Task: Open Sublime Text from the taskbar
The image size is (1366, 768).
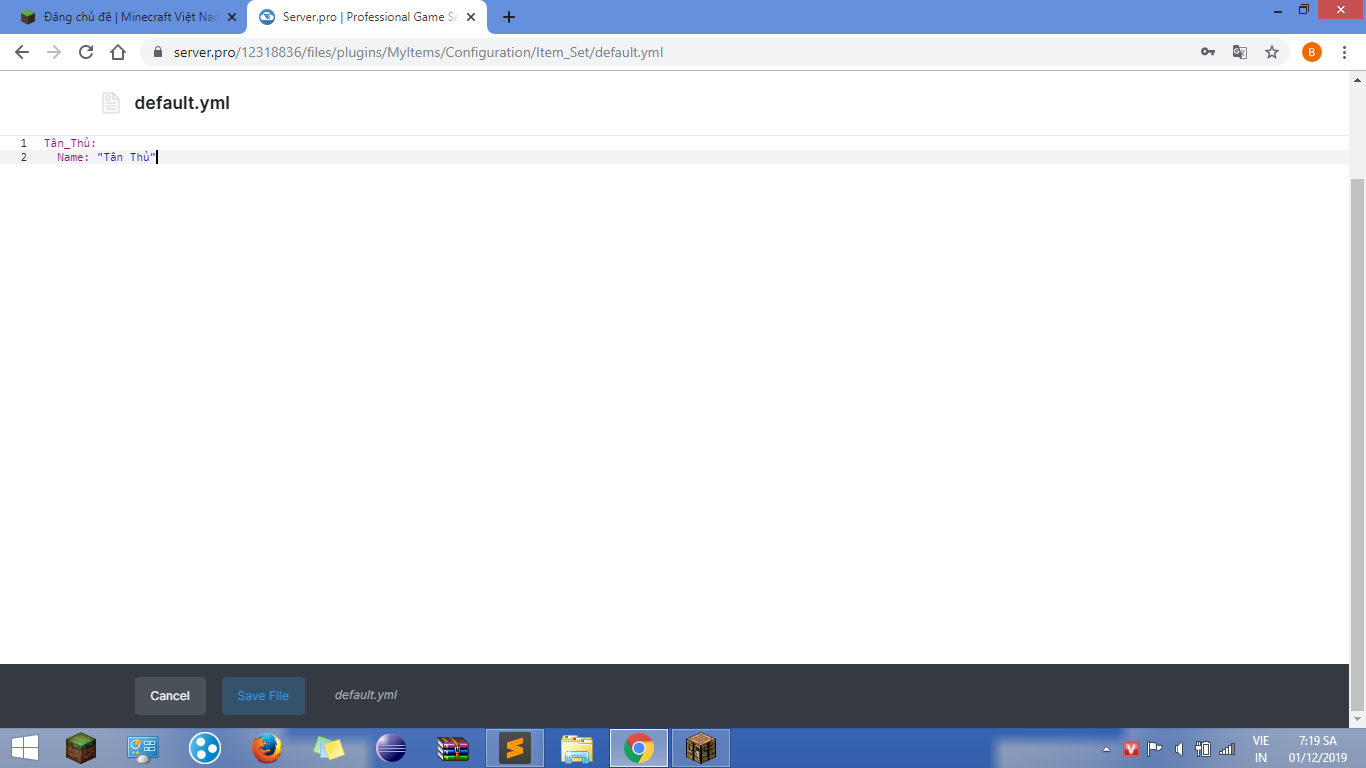Action: click(x=515, y=748)
